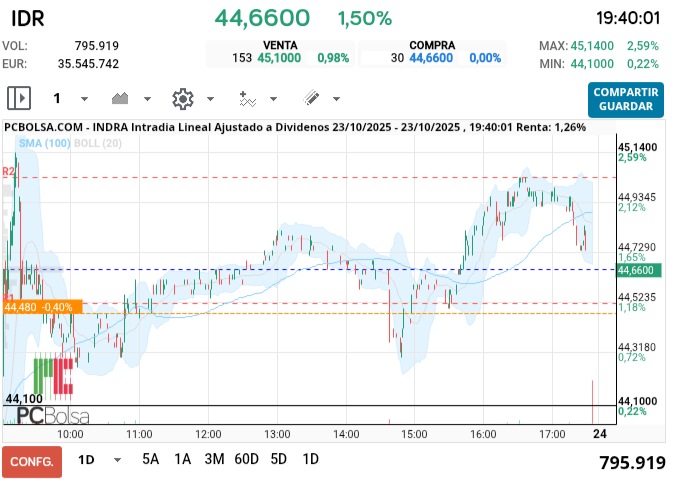
Task: Expand the 1D period dropdown arrow
Action: (x=117, y=460)
